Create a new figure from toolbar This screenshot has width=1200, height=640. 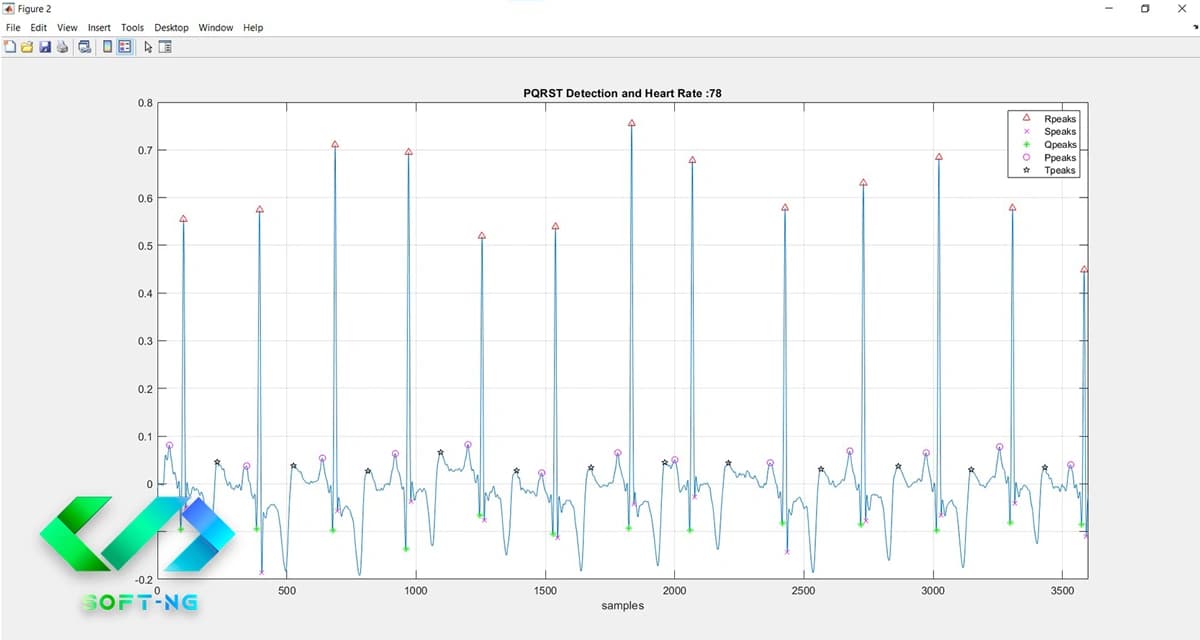[10, 46]
